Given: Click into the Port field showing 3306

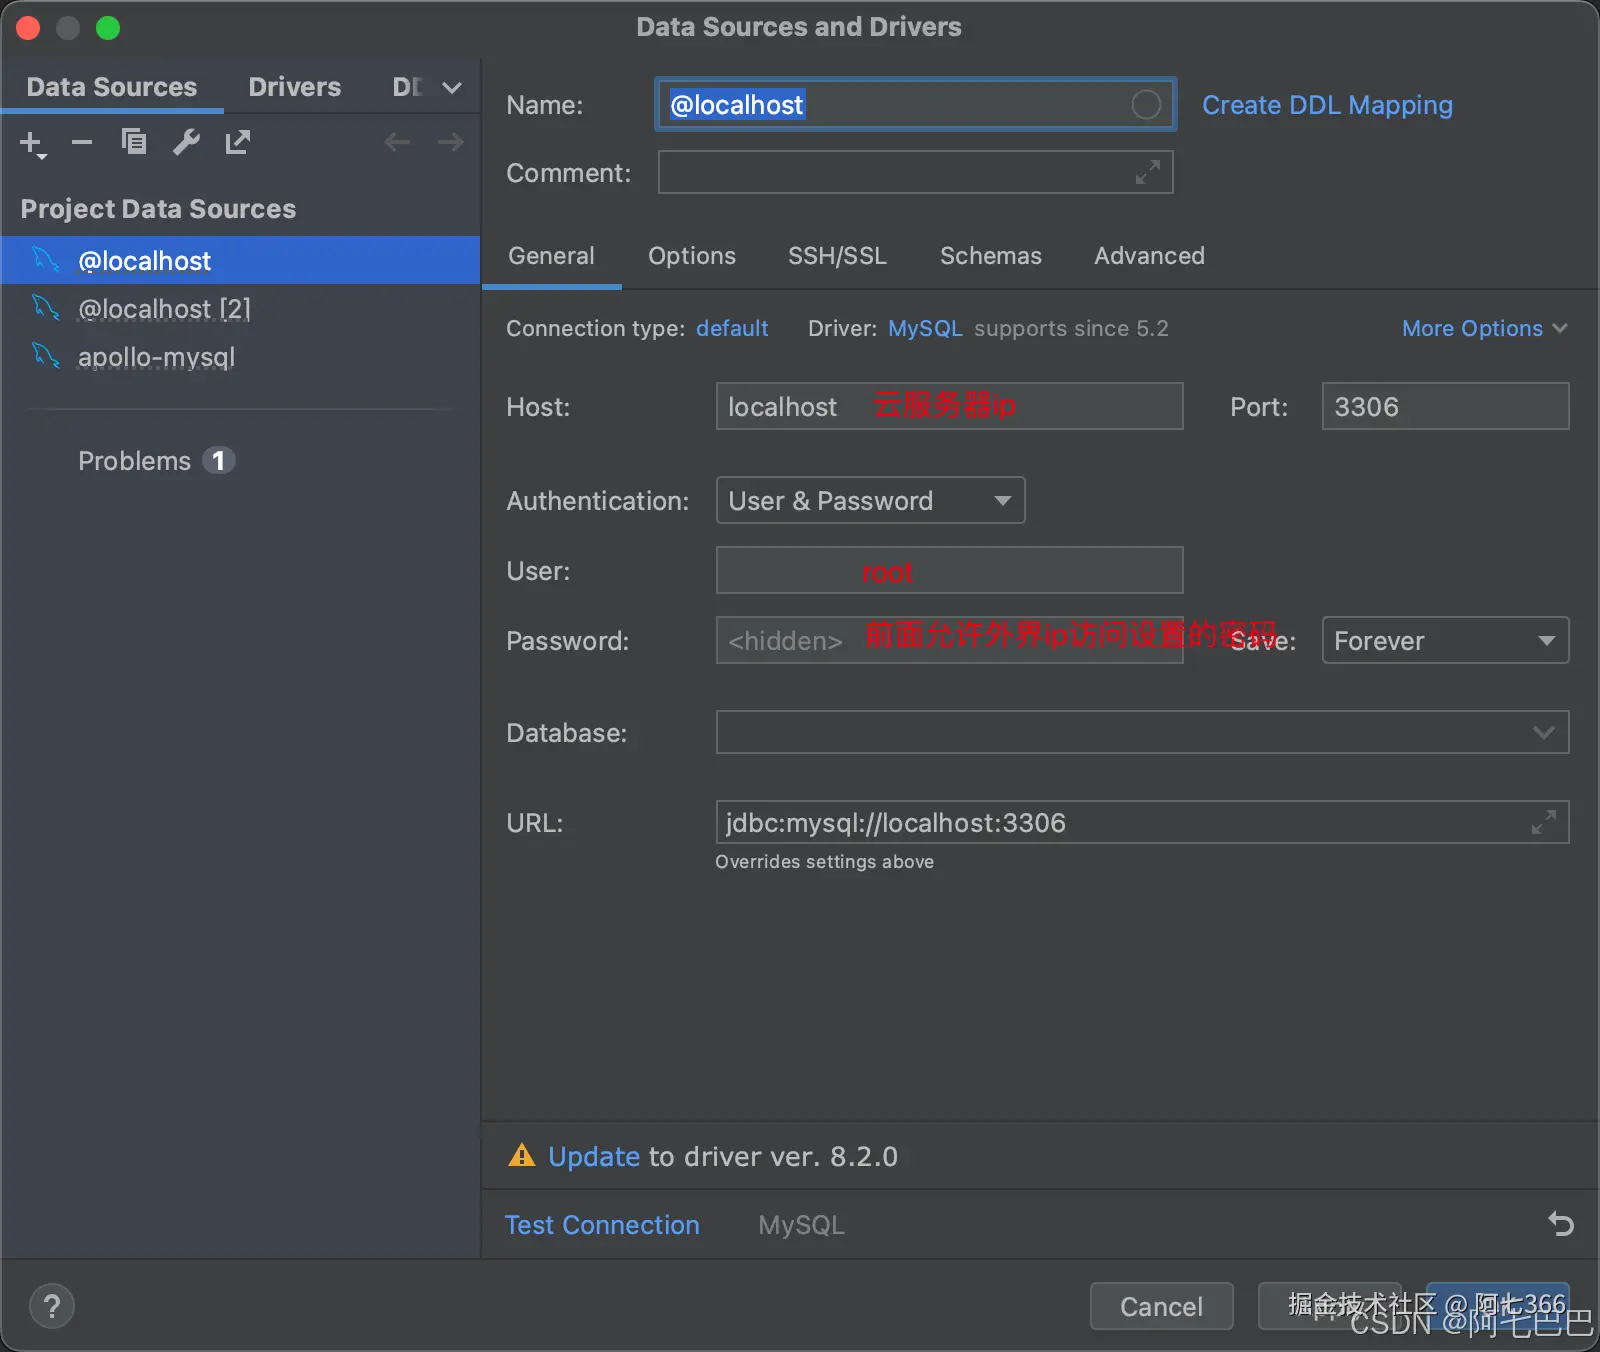Looking at the screenshot, I should [x=1446, y=406].
